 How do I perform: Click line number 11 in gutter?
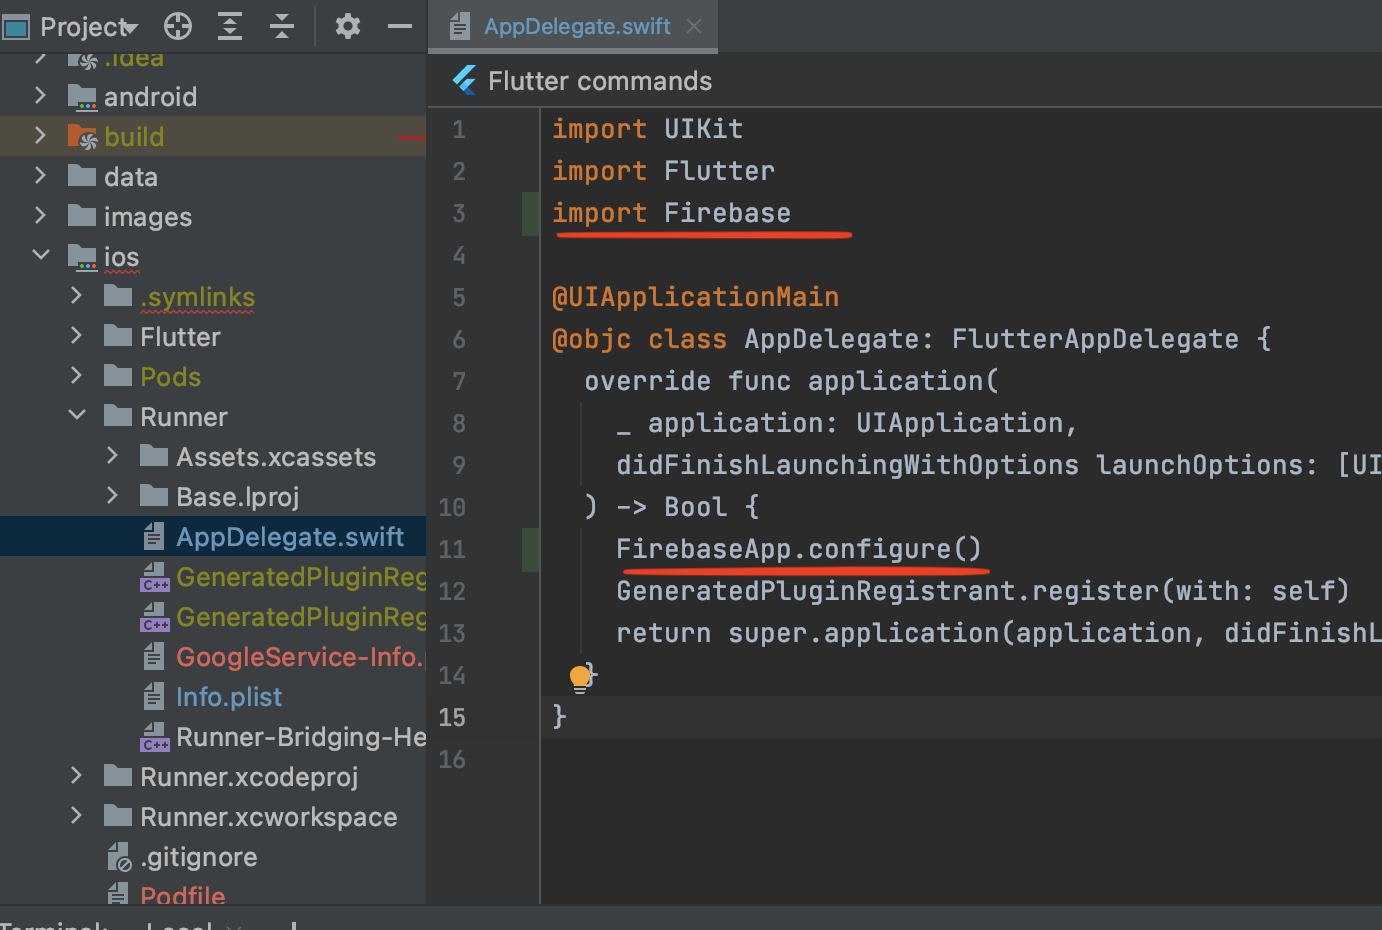pyautogui.click(x=452, y=549)
